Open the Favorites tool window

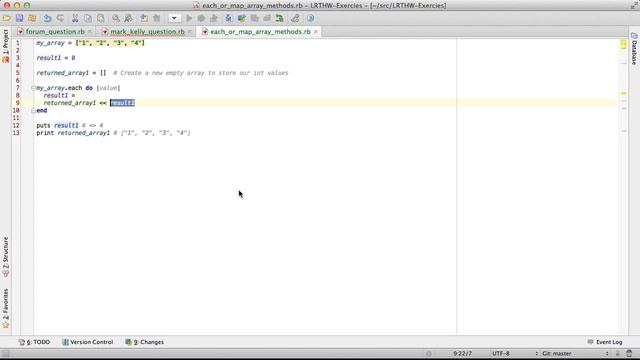[6, 308]
